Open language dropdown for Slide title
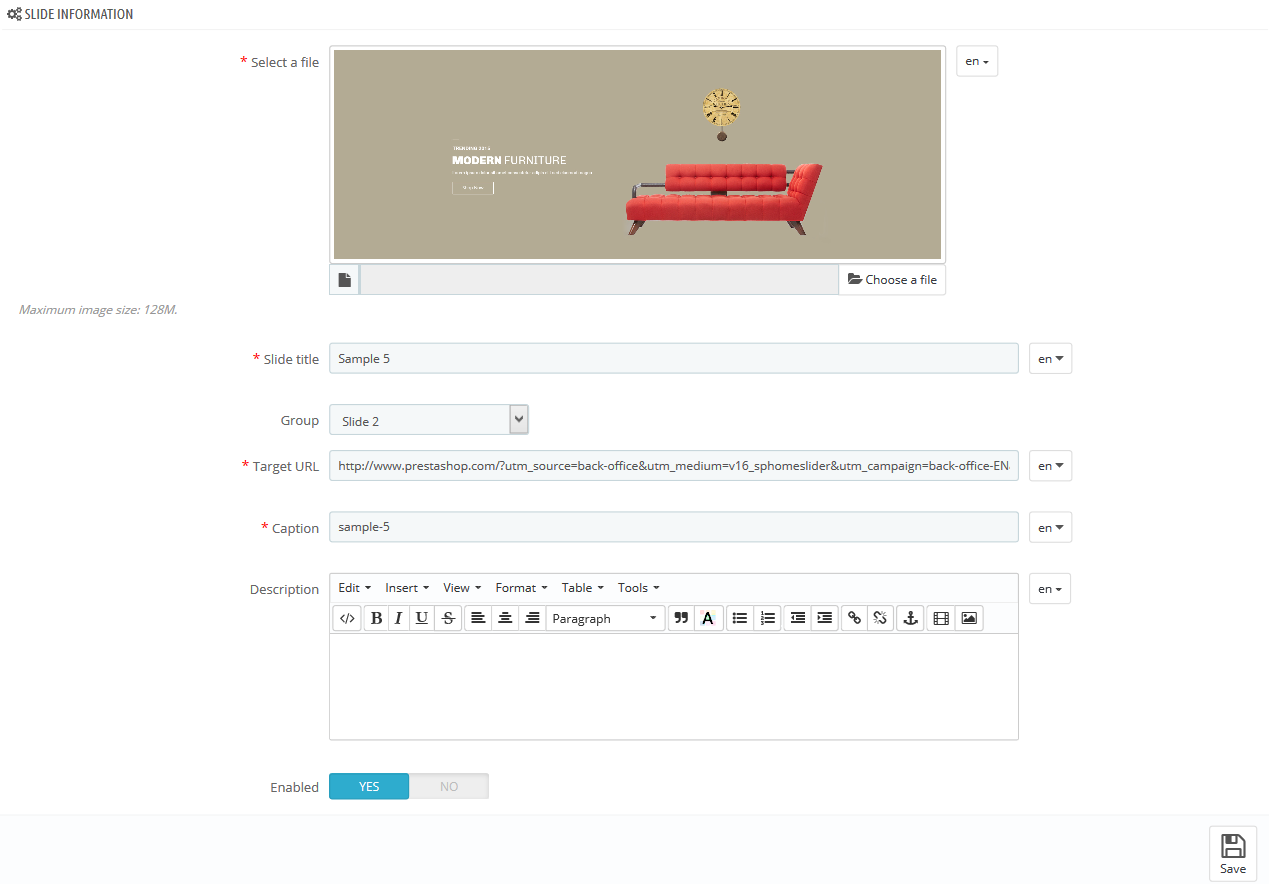The image size is (1269, 884). (x=1050, y=358)
